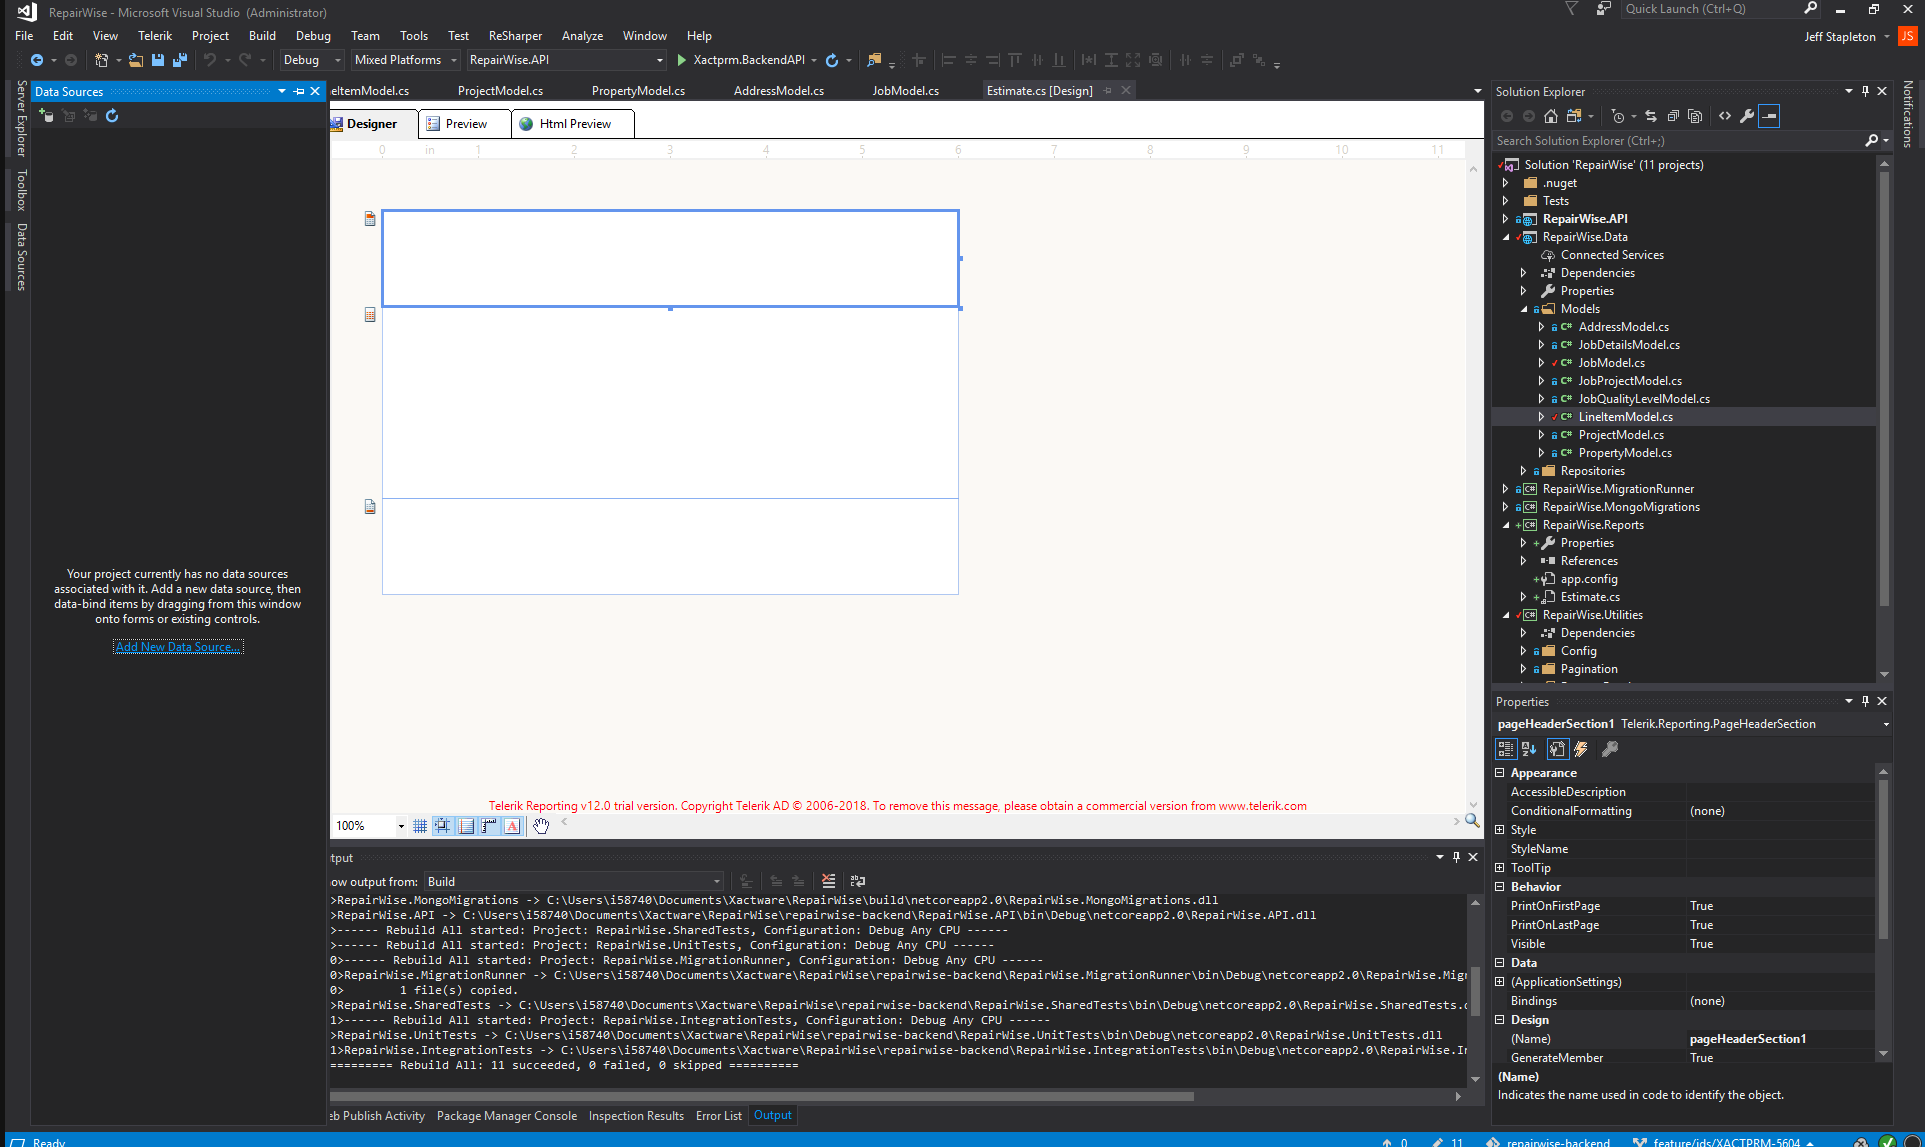This screenshot has height=1147, width=1925.
Task: Click the Alphabetical sort icon in Properties
Action: pos(1529,749)
